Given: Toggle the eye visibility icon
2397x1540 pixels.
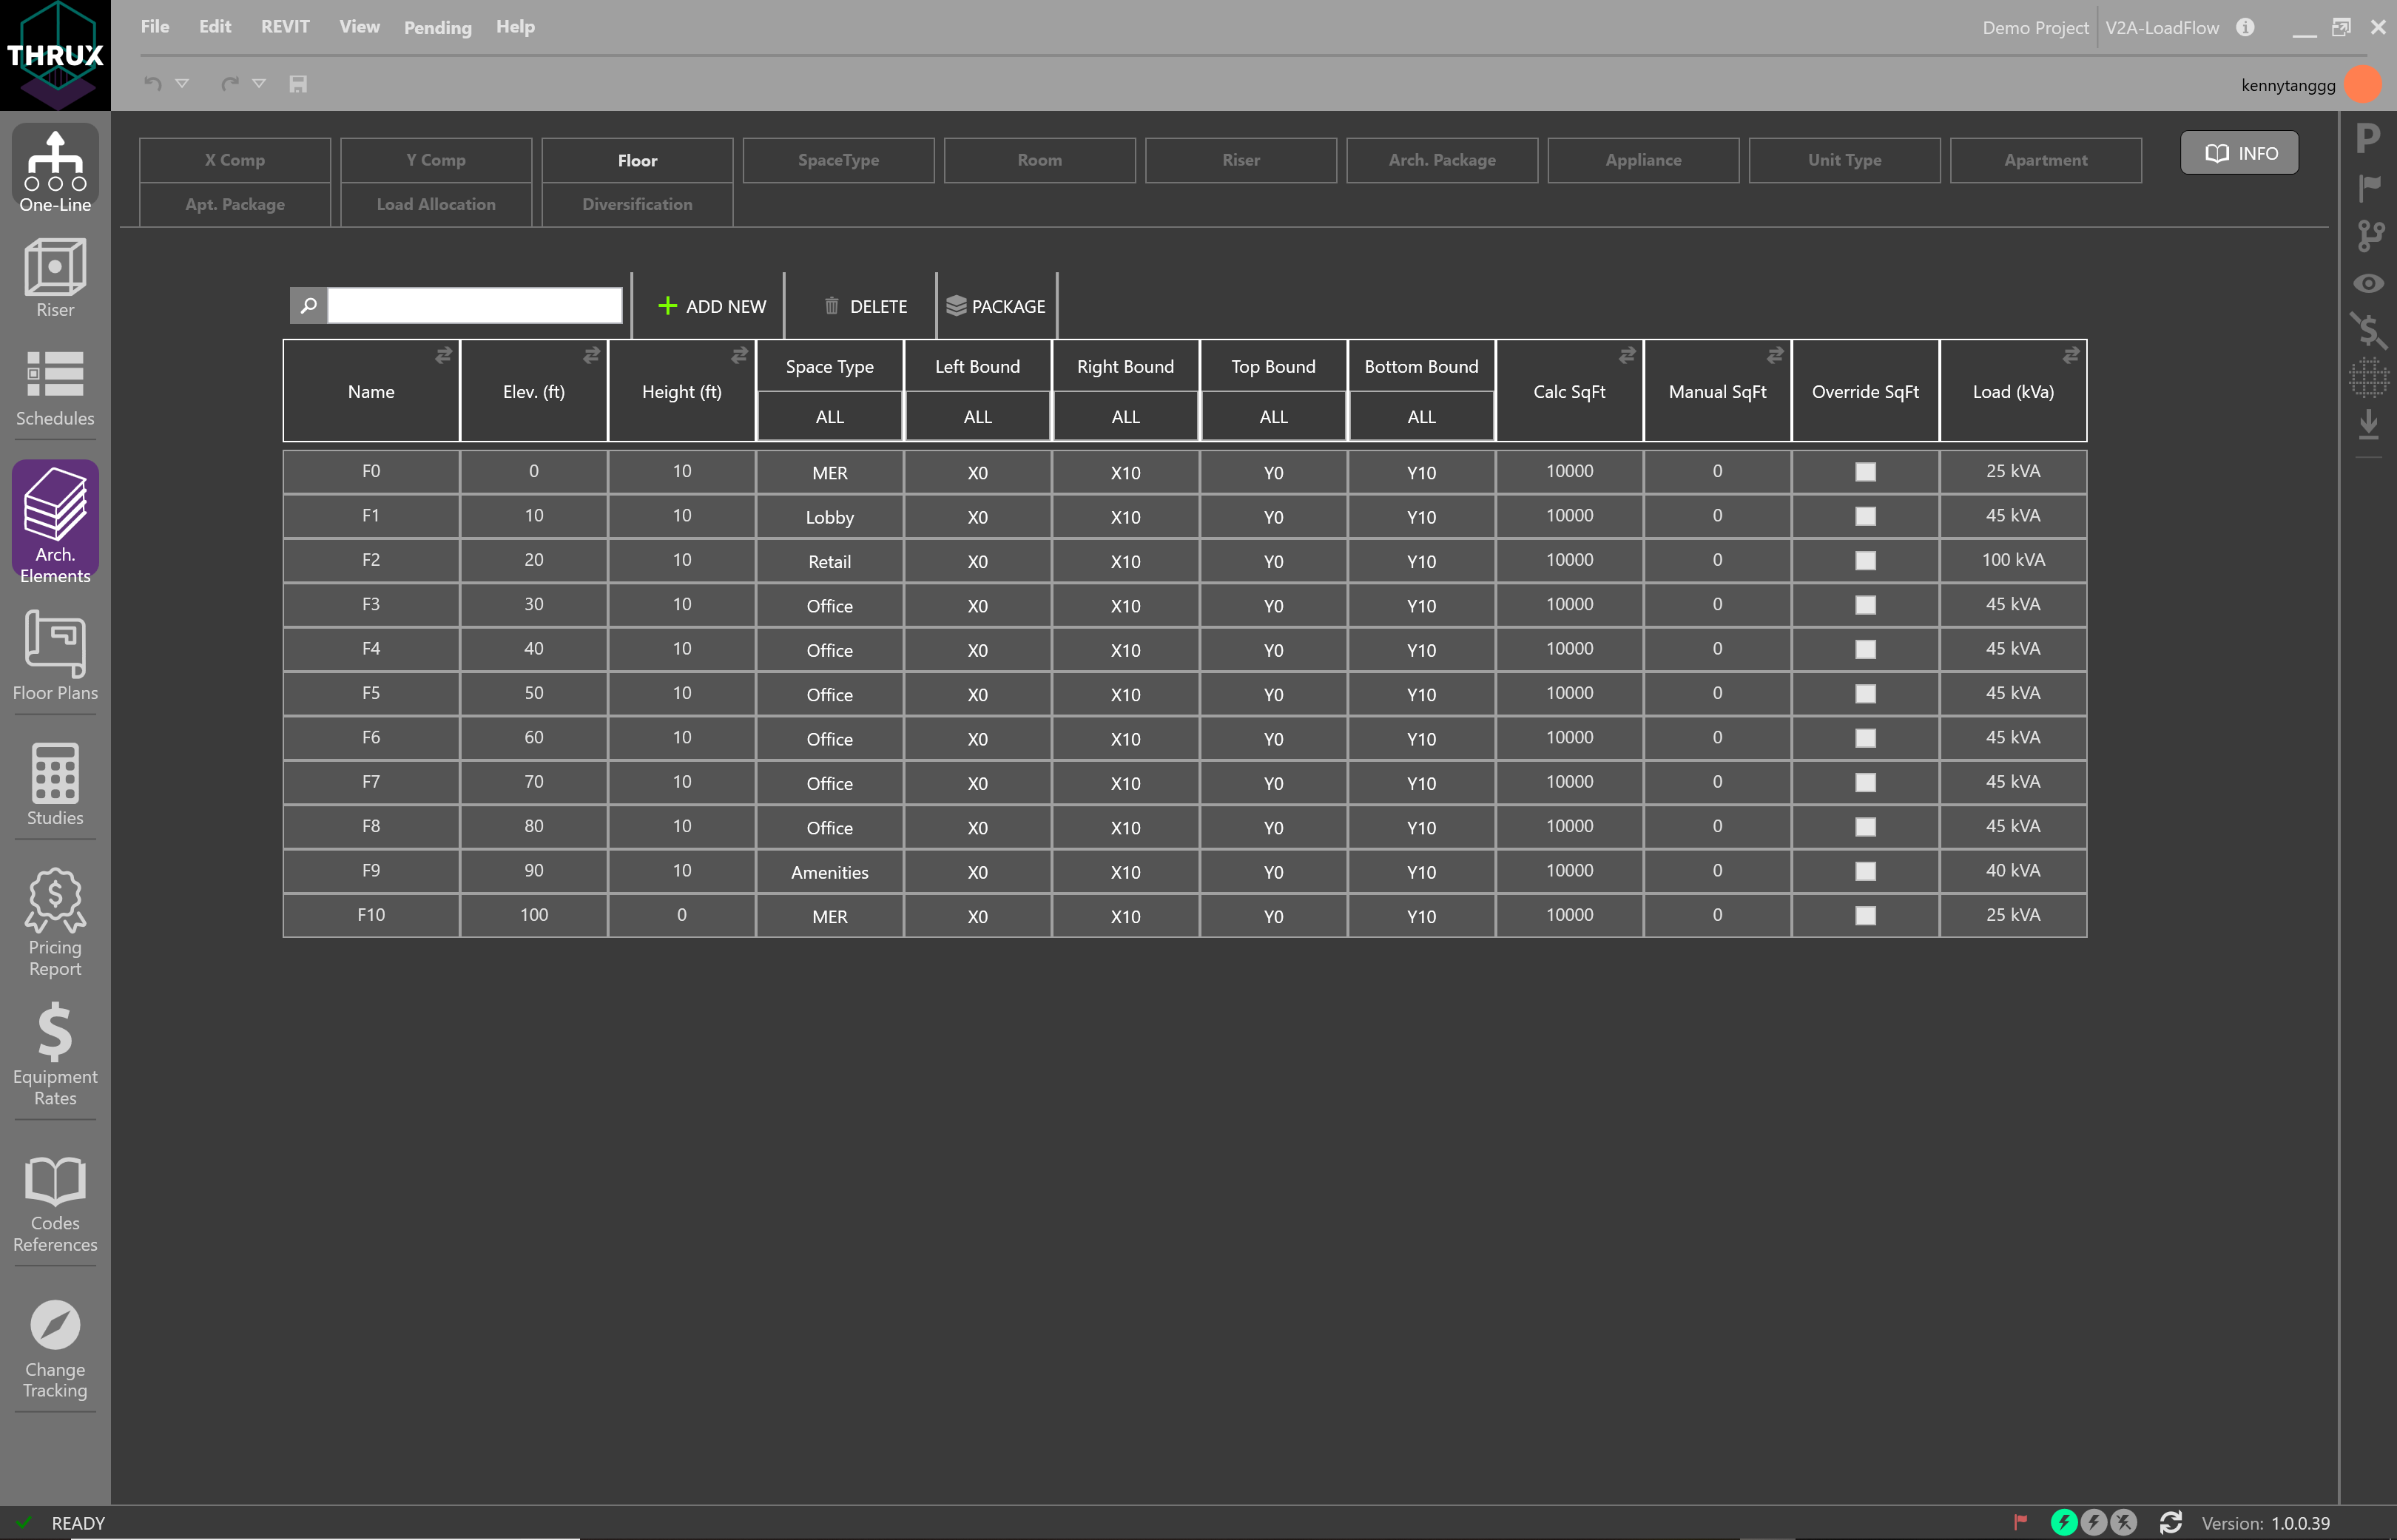Looking at the screenshot, I should (x=2369, y=284).
